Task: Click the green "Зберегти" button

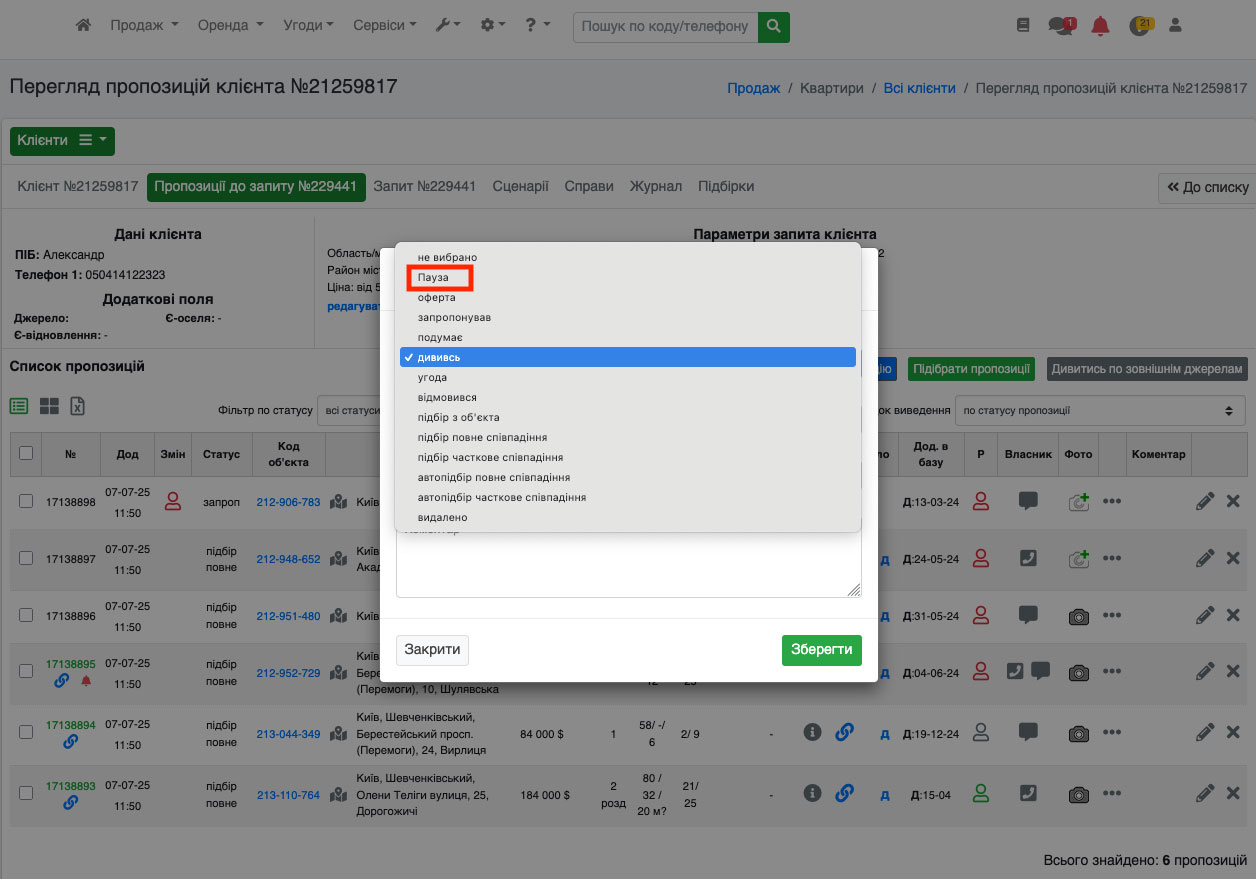Action: 821,649
